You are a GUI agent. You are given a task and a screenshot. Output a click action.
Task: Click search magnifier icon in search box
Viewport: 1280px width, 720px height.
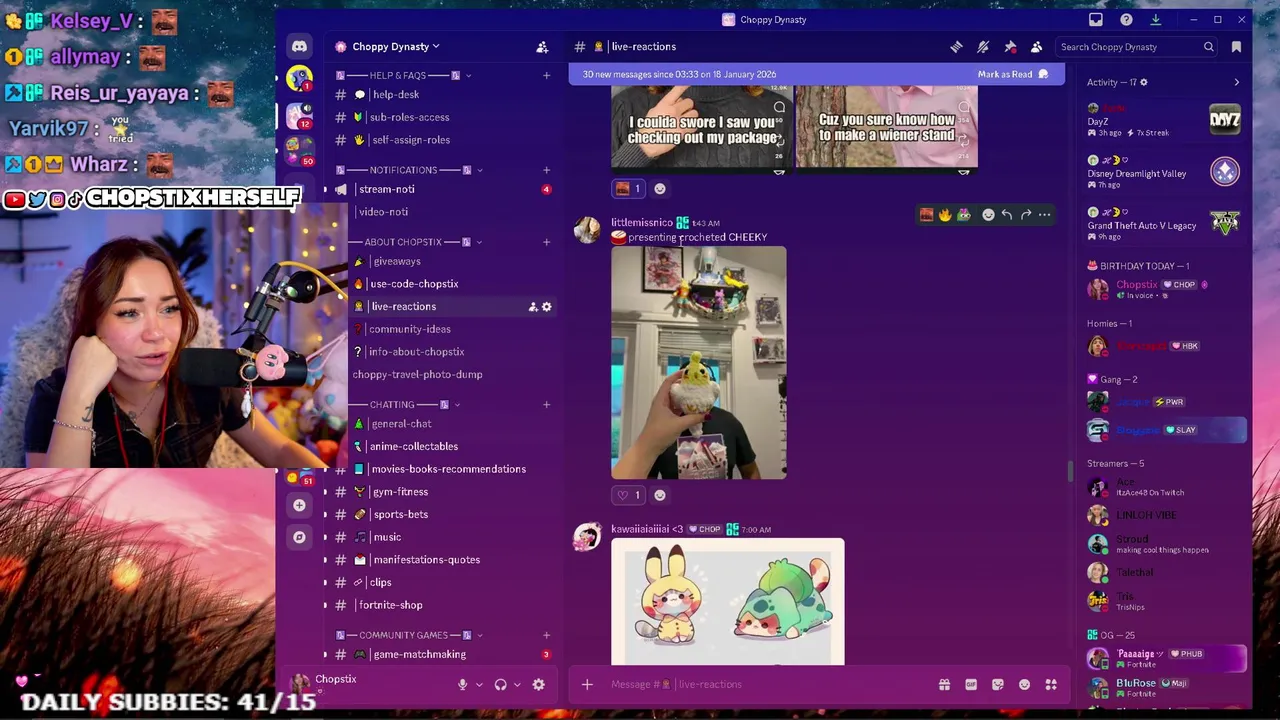click(x=1208, y=47)
